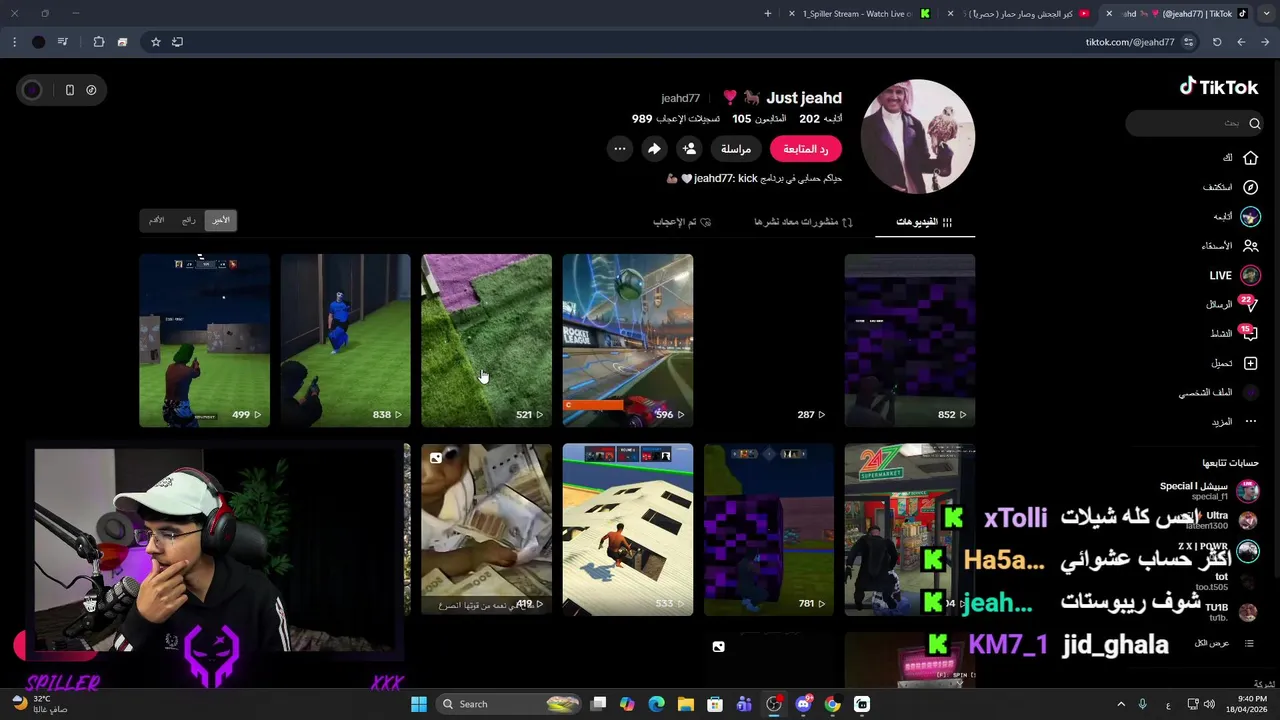Image resolution: width=1280 pixels, height=720 pixels.
Task: Switch to the Liked profile tab
Action: click(682, 222)
